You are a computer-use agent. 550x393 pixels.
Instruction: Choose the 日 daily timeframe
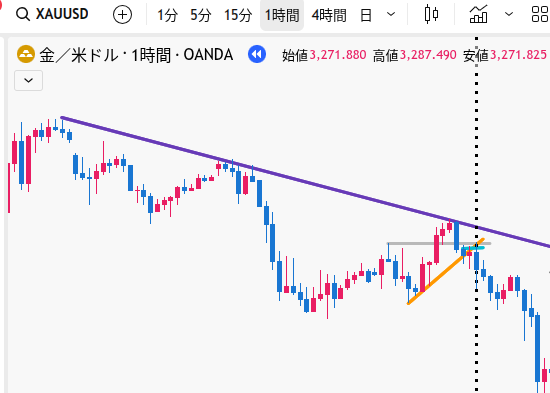[366, 15]
